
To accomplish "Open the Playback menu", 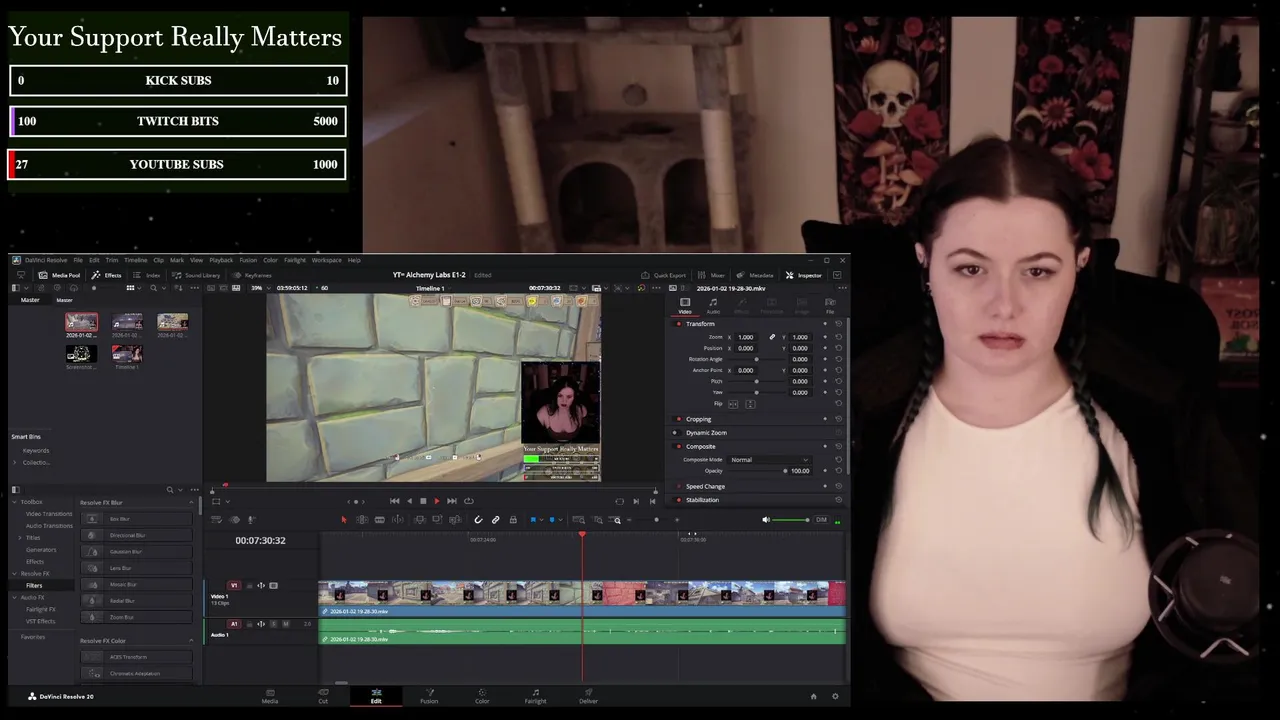I will pyautogui.click(x=221, y=260).
